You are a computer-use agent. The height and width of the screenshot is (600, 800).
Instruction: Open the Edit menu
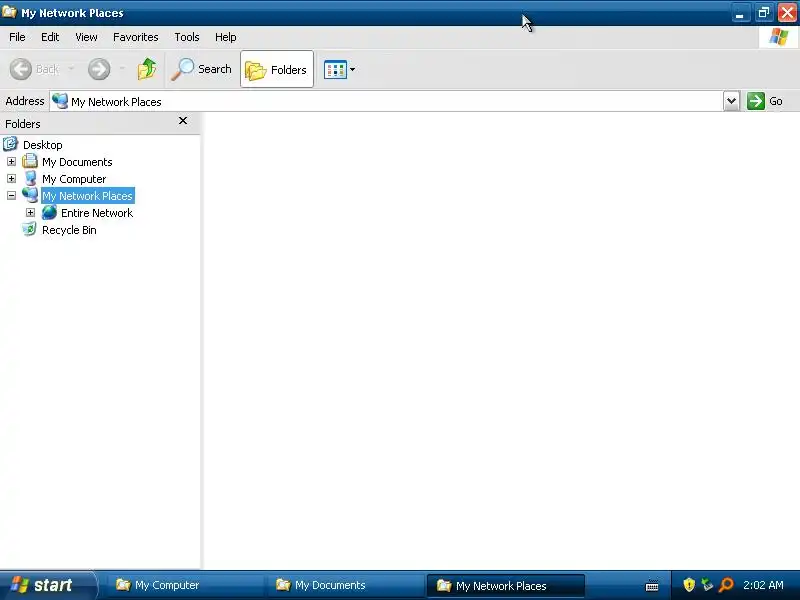click(50, 37)
